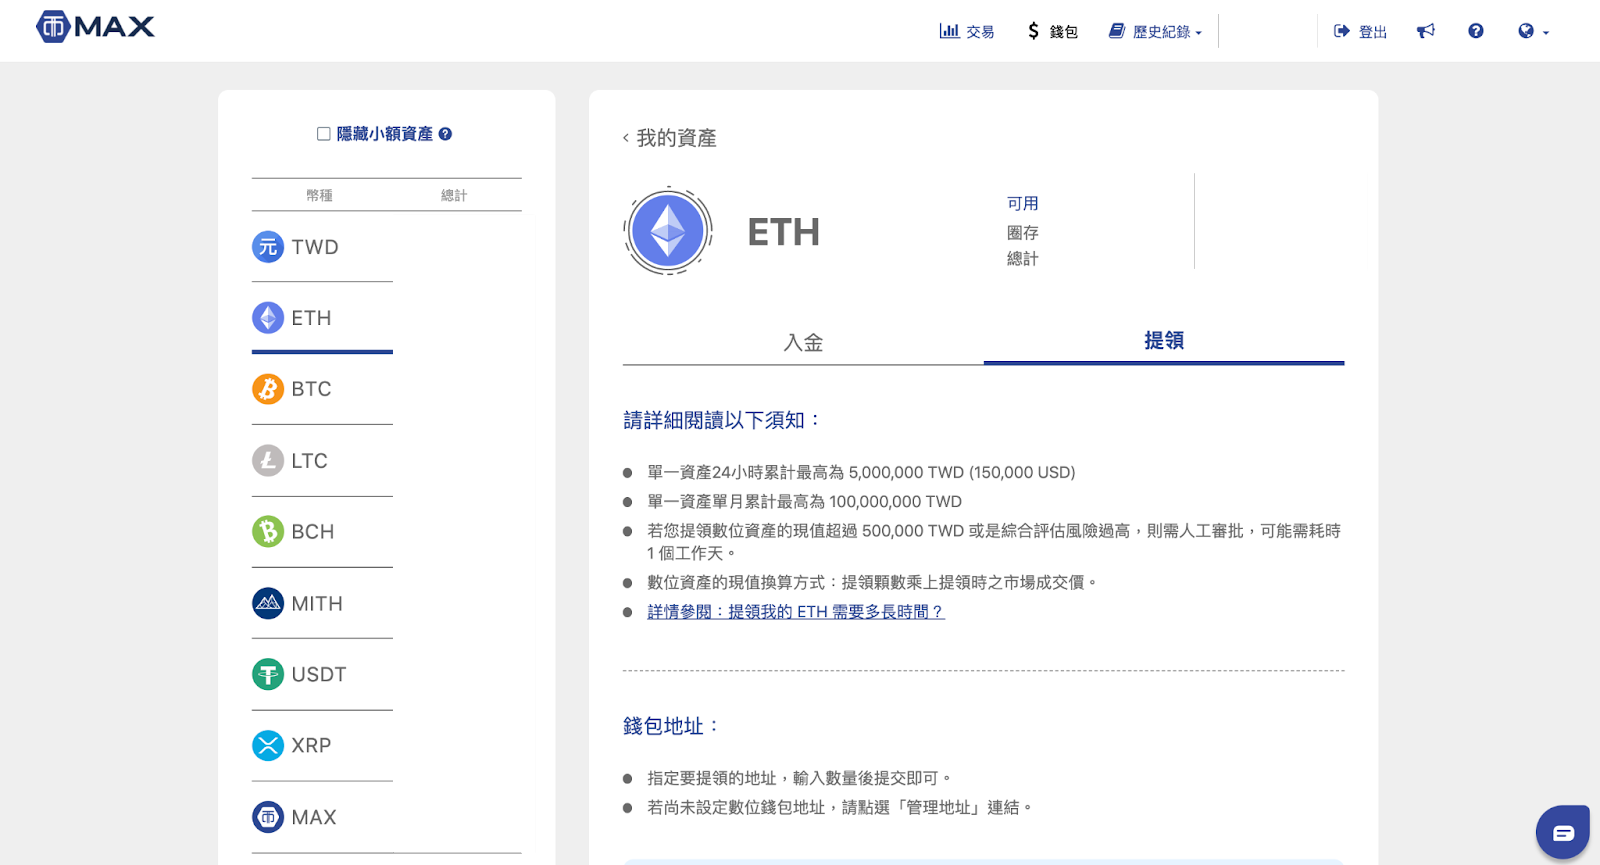Screen dimensions: 1600x865
Task: Open help via the question mark icon
Action: point(1476,31)
